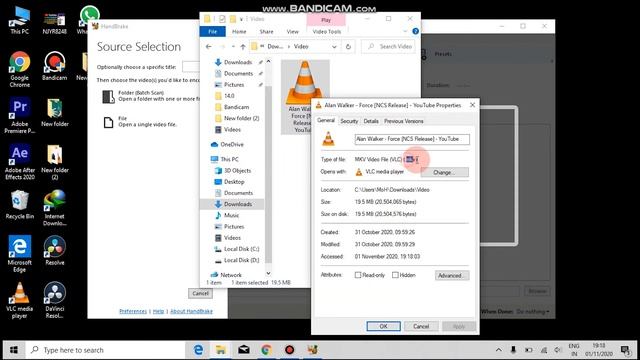Open HandBrake Help link

[158, 311]
